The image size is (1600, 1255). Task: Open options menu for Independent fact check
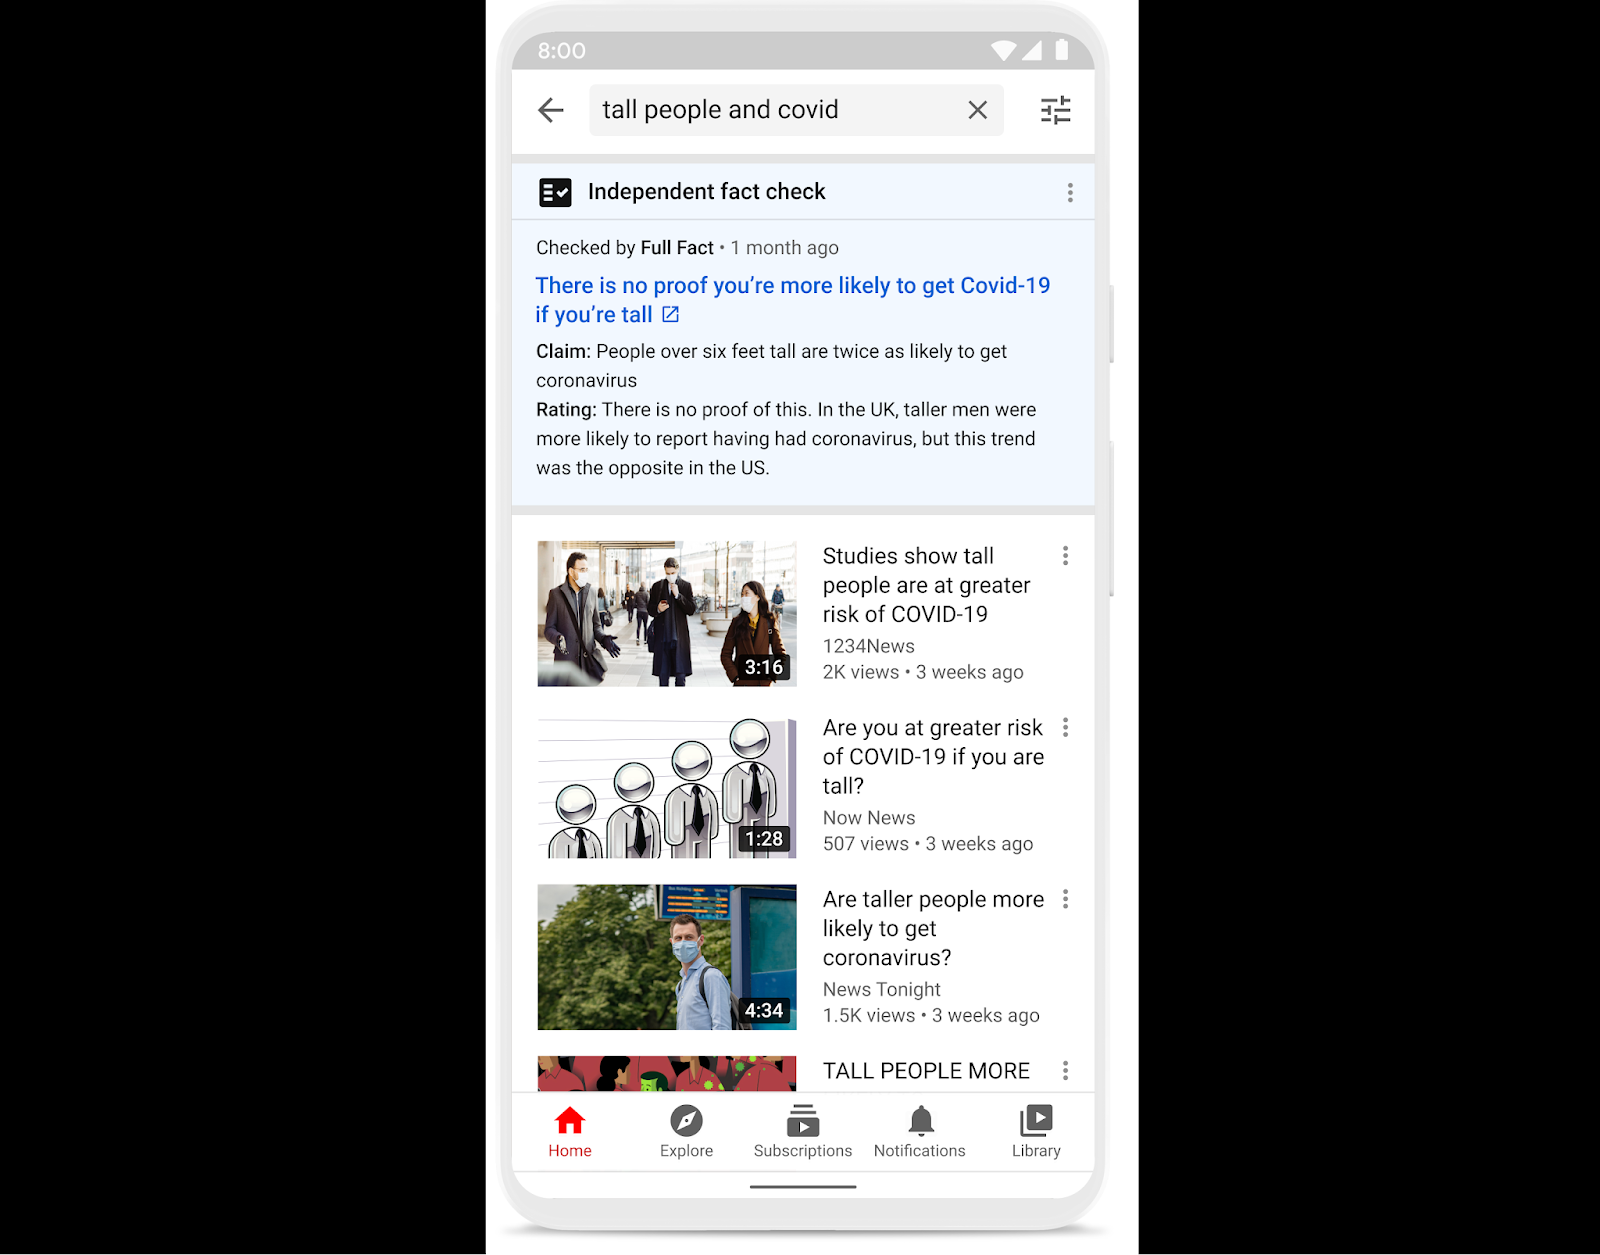point(1070,192)
